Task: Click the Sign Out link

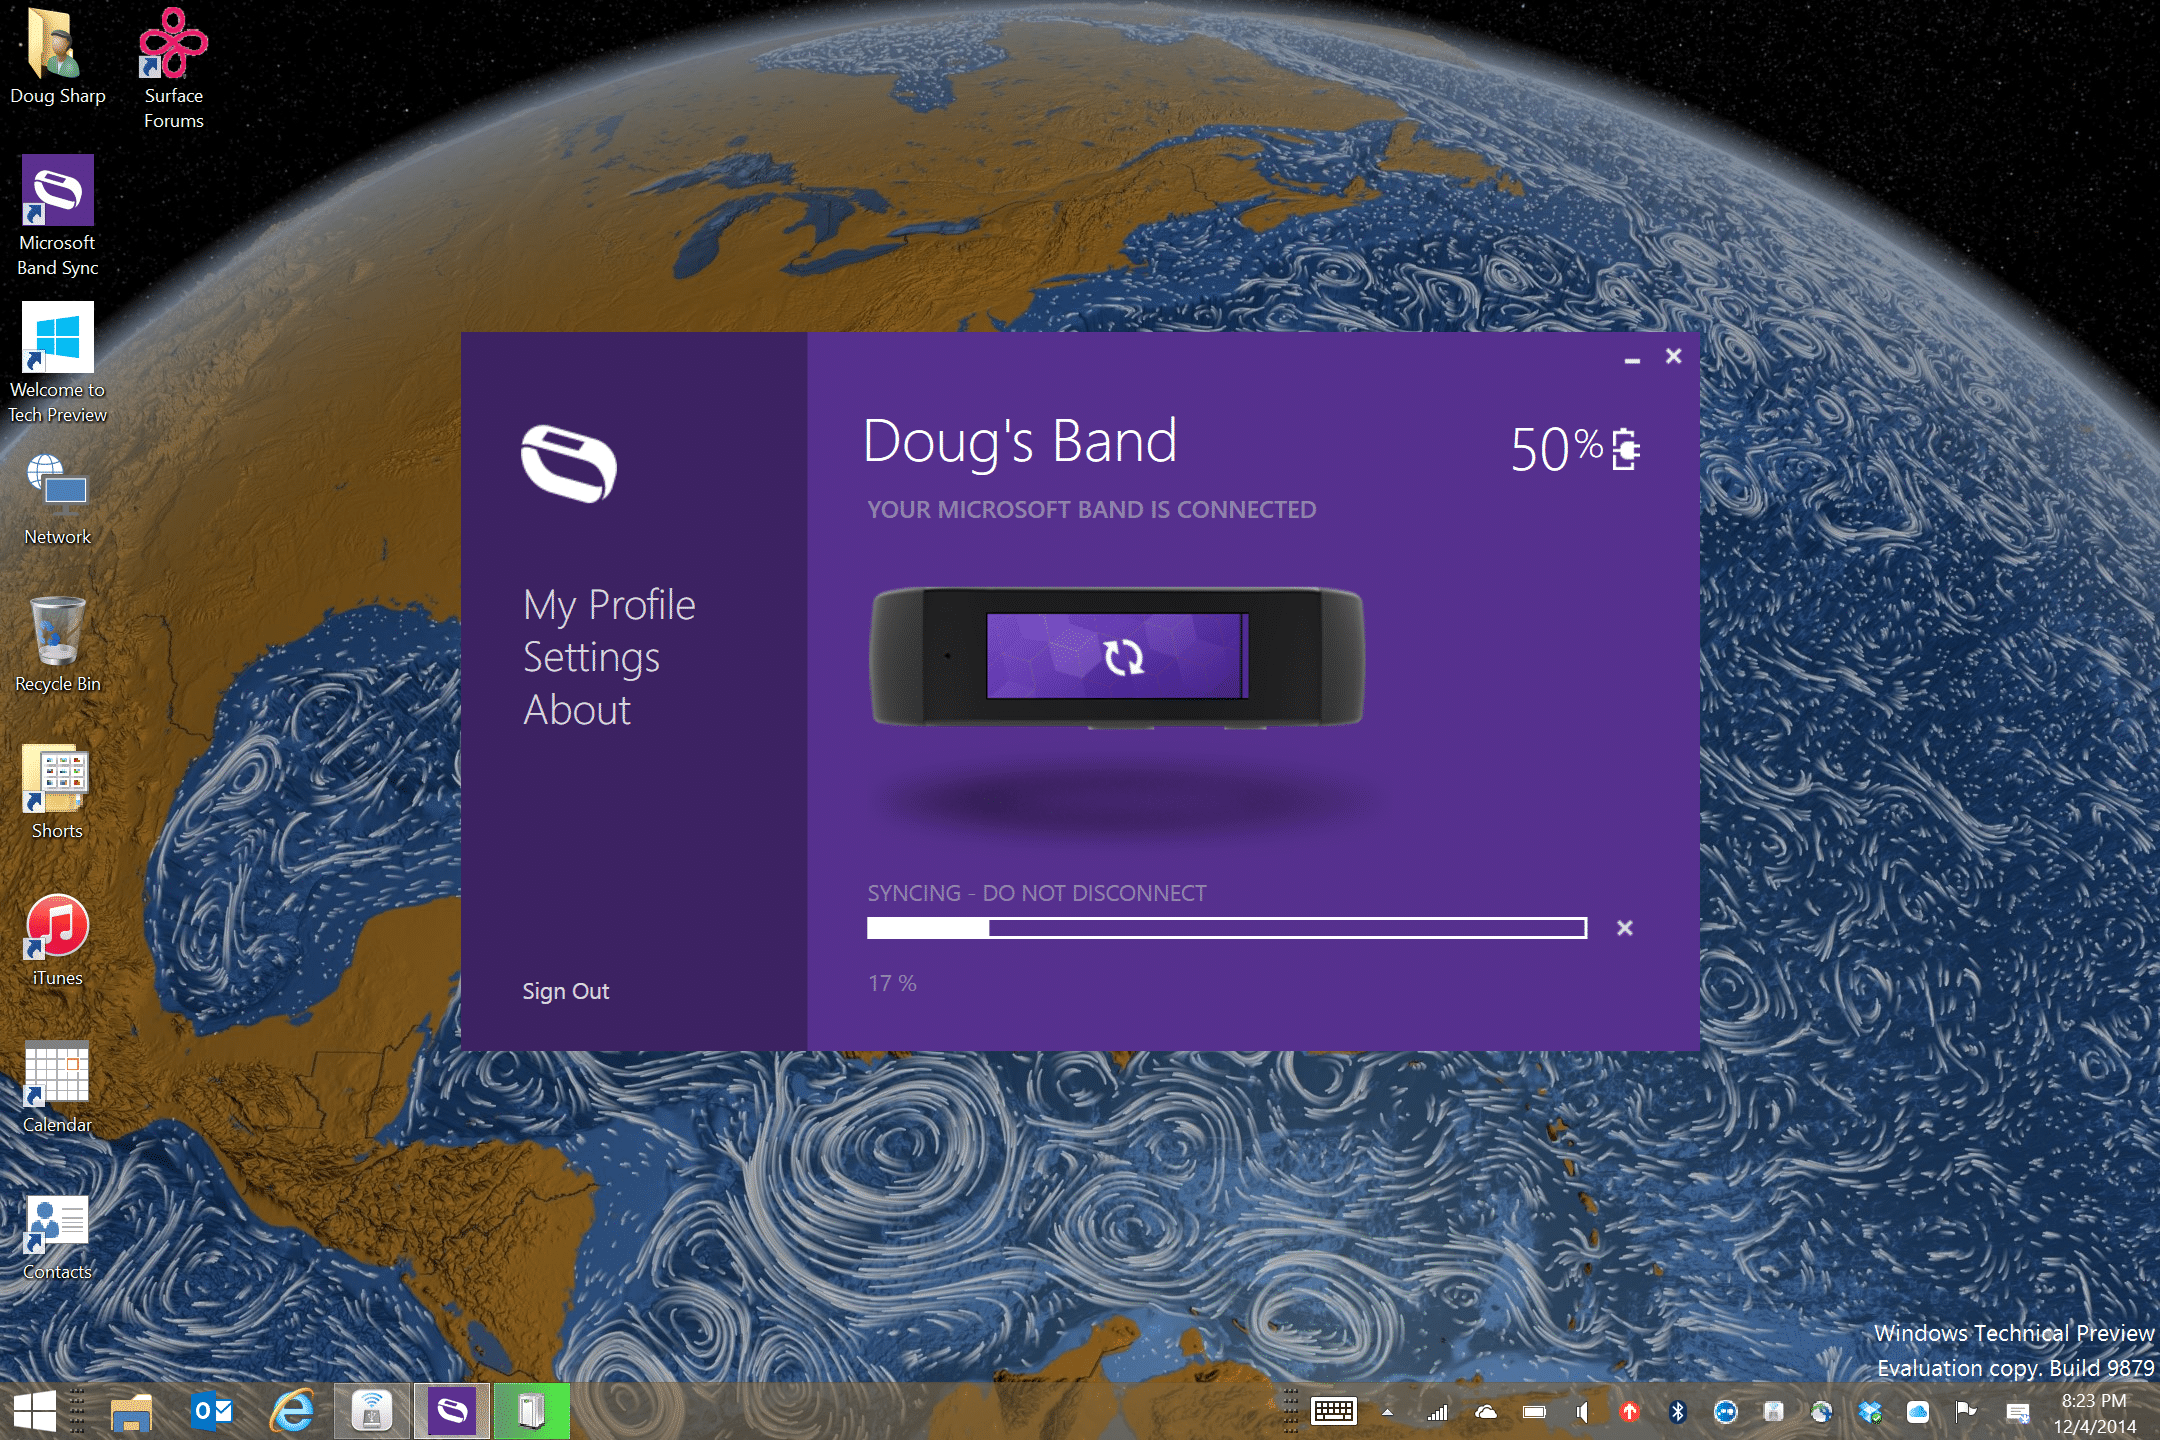Action: tap(565, 991)
